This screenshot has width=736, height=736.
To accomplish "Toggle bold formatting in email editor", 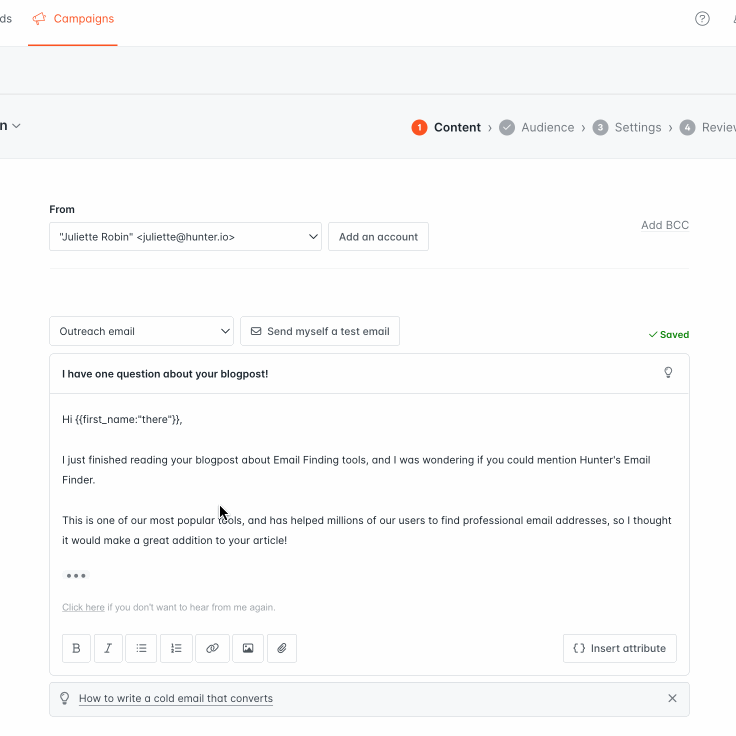I will click(x=76, y=648).
